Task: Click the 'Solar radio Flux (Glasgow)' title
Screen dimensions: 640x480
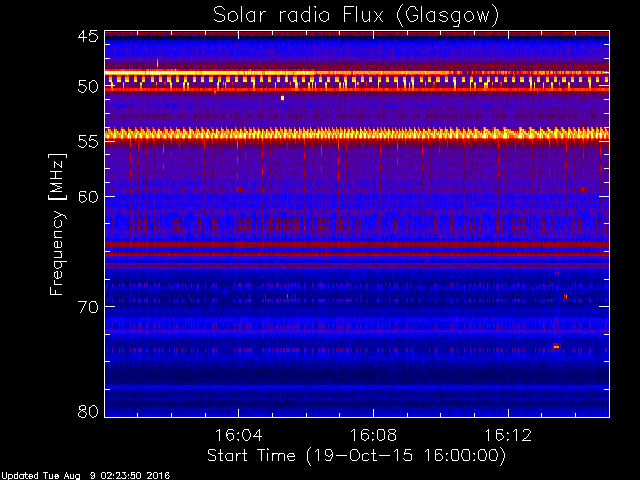Action: pos(356,16)
